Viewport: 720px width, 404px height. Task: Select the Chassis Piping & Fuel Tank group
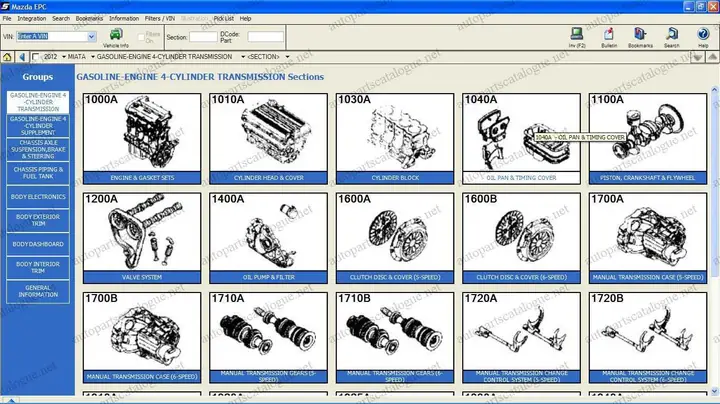[38, 174]
